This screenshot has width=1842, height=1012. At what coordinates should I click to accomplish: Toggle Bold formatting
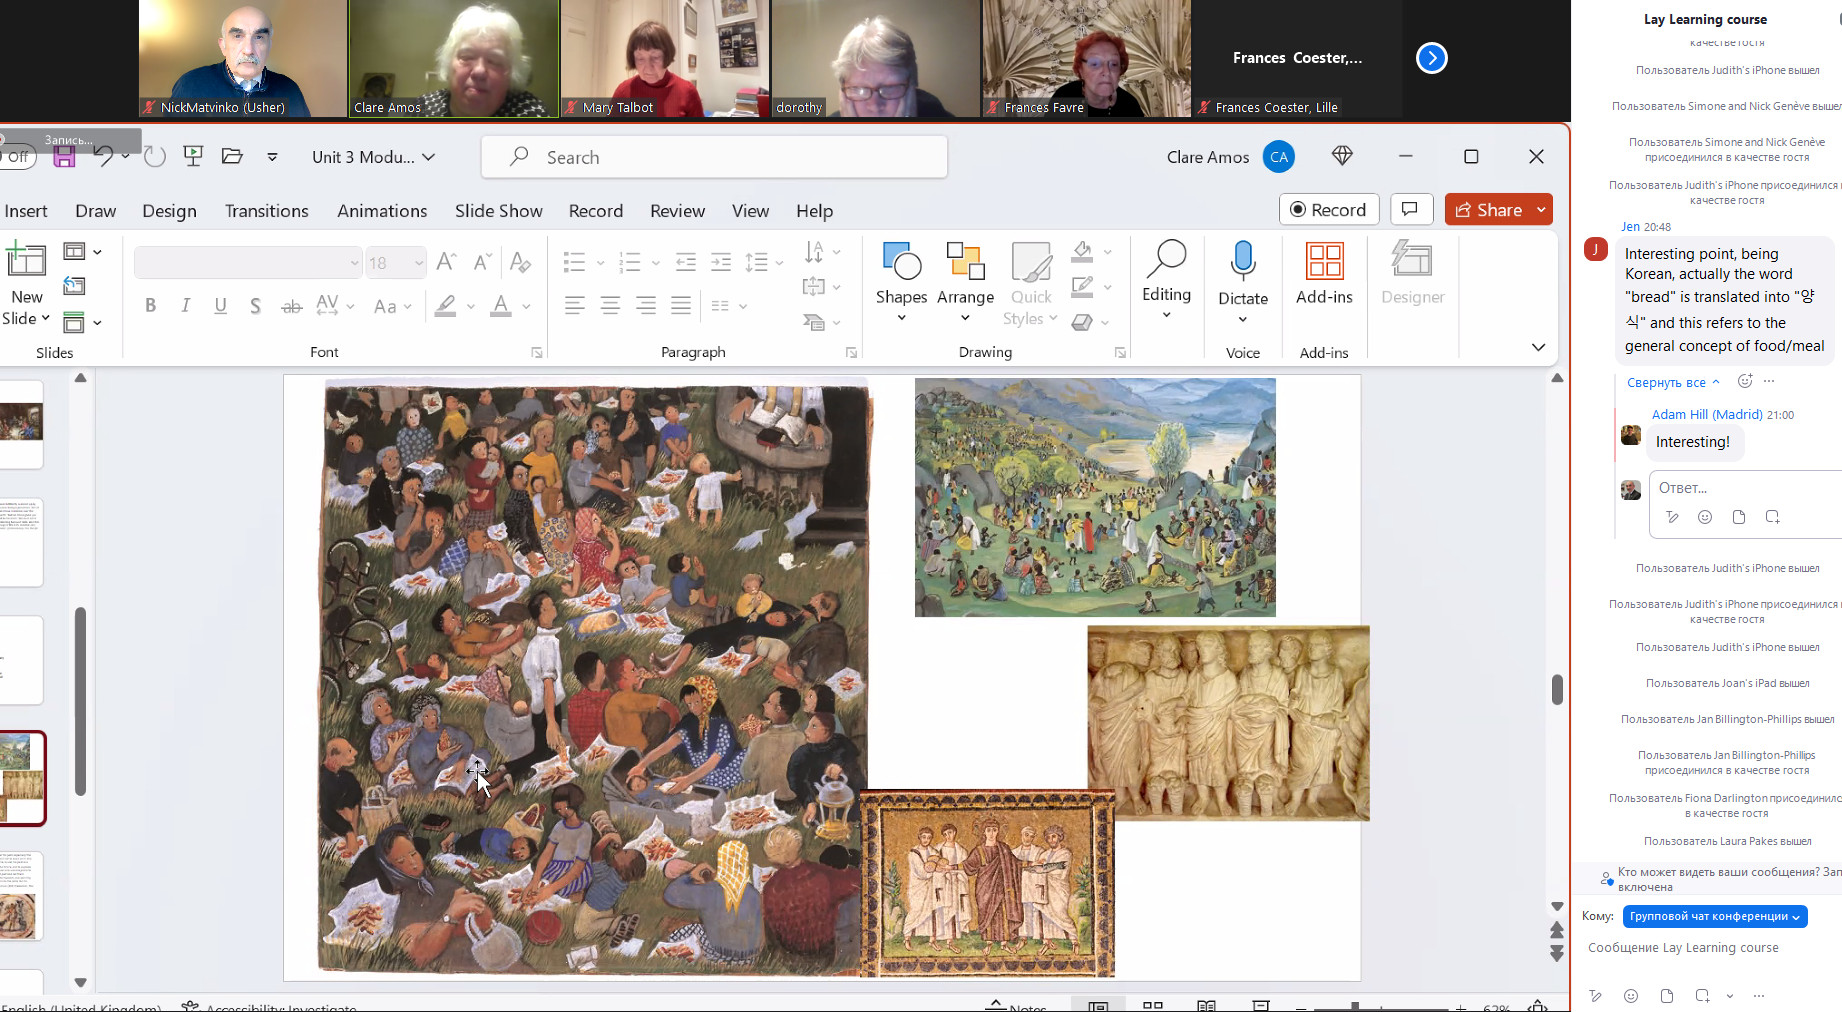click(x=150, y=306)
